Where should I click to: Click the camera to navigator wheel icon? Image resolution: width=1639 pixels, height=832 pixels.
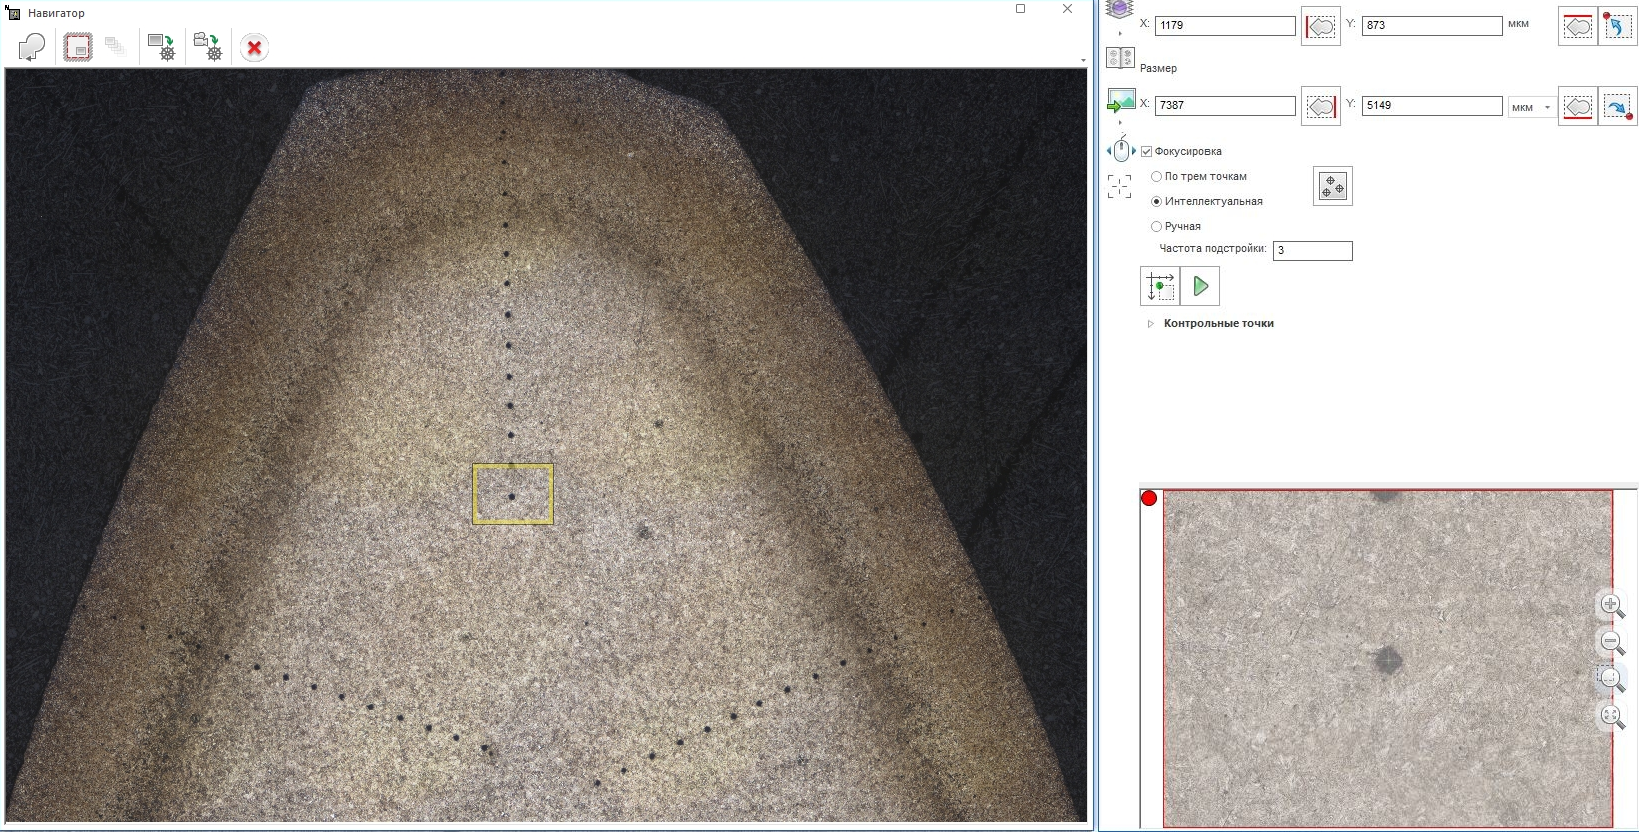(208, 47)
